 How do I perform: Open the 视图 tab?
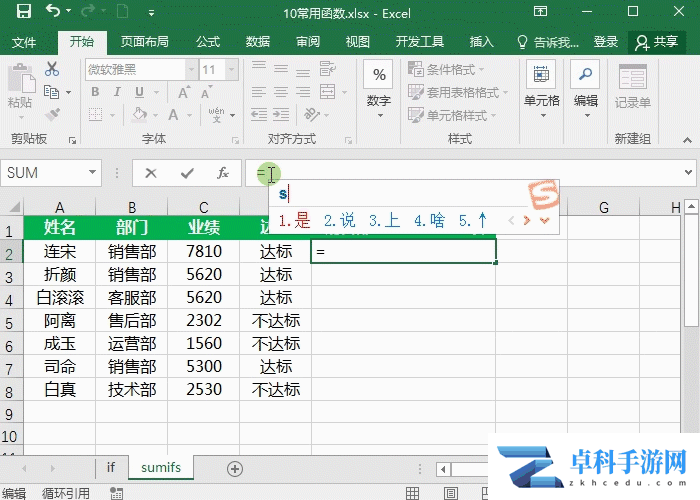tap(357, 42)
